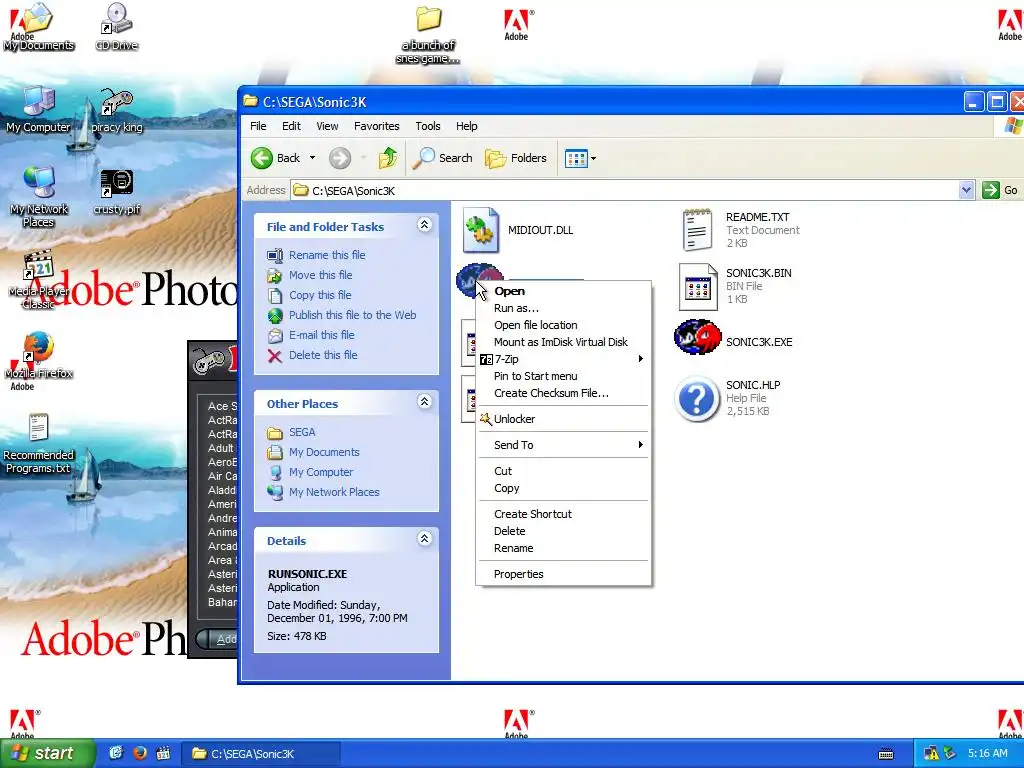1024x768 pixels.
Task: Select the Mozilla Firefox desktop shortcut
Action: click(x=38, y=356)
